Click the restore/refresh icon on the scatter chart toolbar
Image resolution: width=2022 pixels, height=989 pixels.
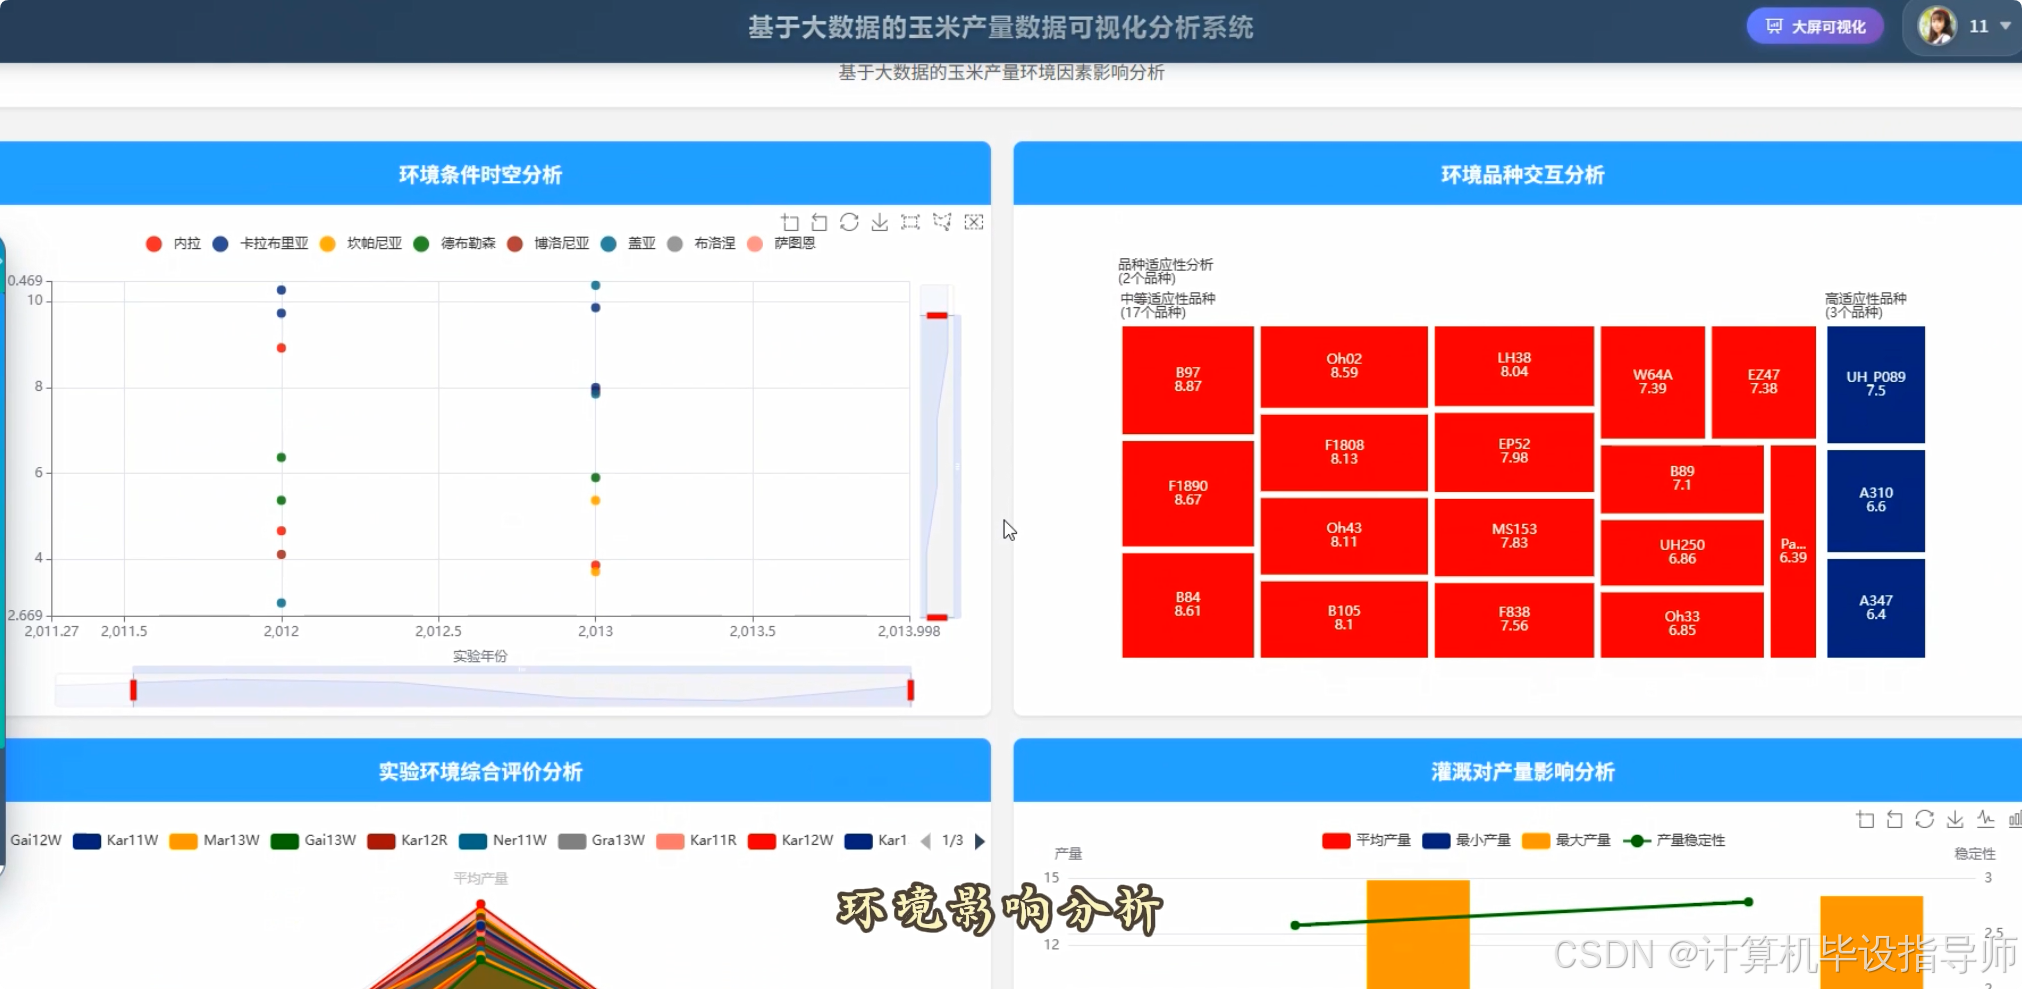[x=849, y=222]
